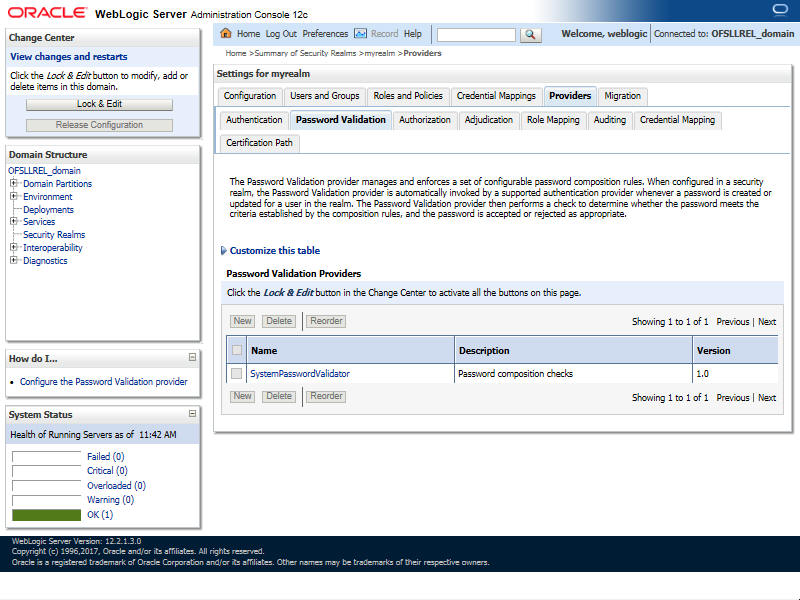This screenshot has height=600, width=800.
Task: Click top New button
Action: pos(242,321)
